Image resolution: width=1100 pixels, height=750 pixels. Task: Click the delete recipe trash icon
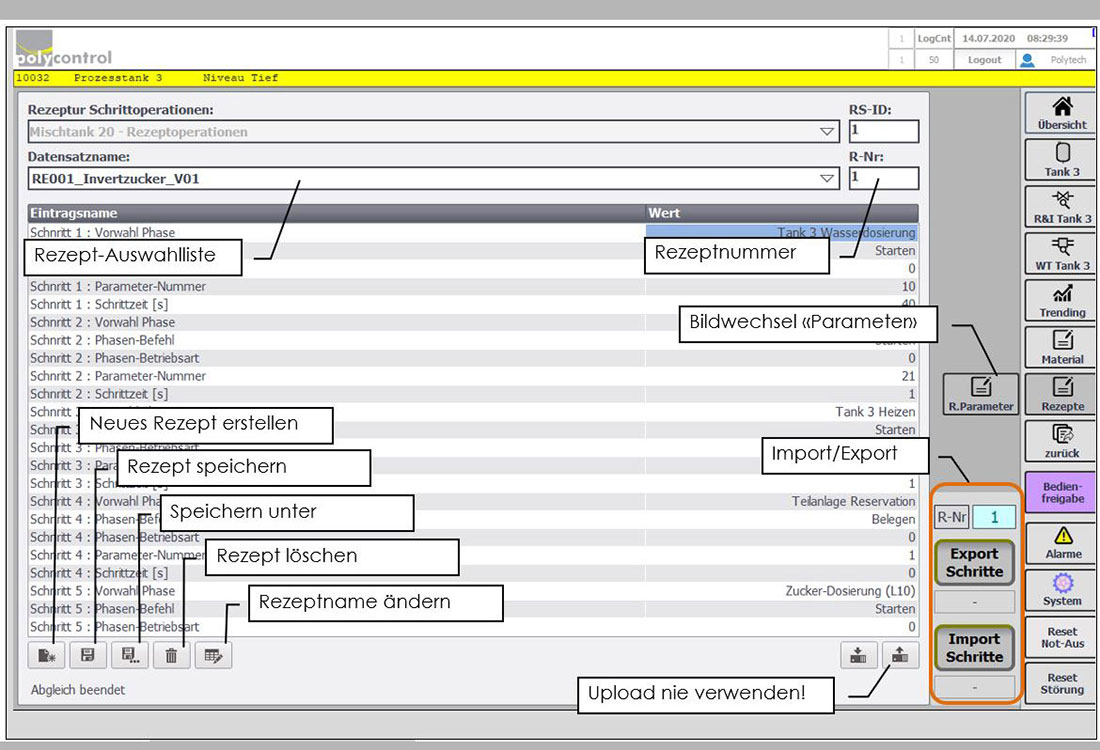click(x=171, y=656)
